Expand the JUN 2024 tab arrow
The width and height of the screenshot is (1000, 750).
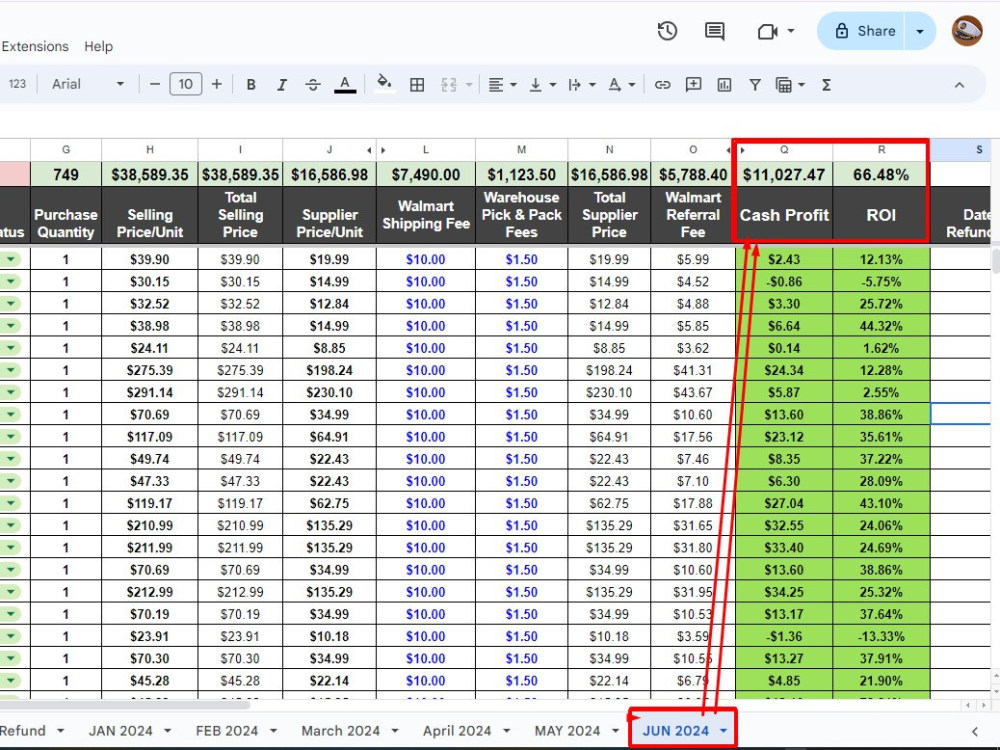723,731
